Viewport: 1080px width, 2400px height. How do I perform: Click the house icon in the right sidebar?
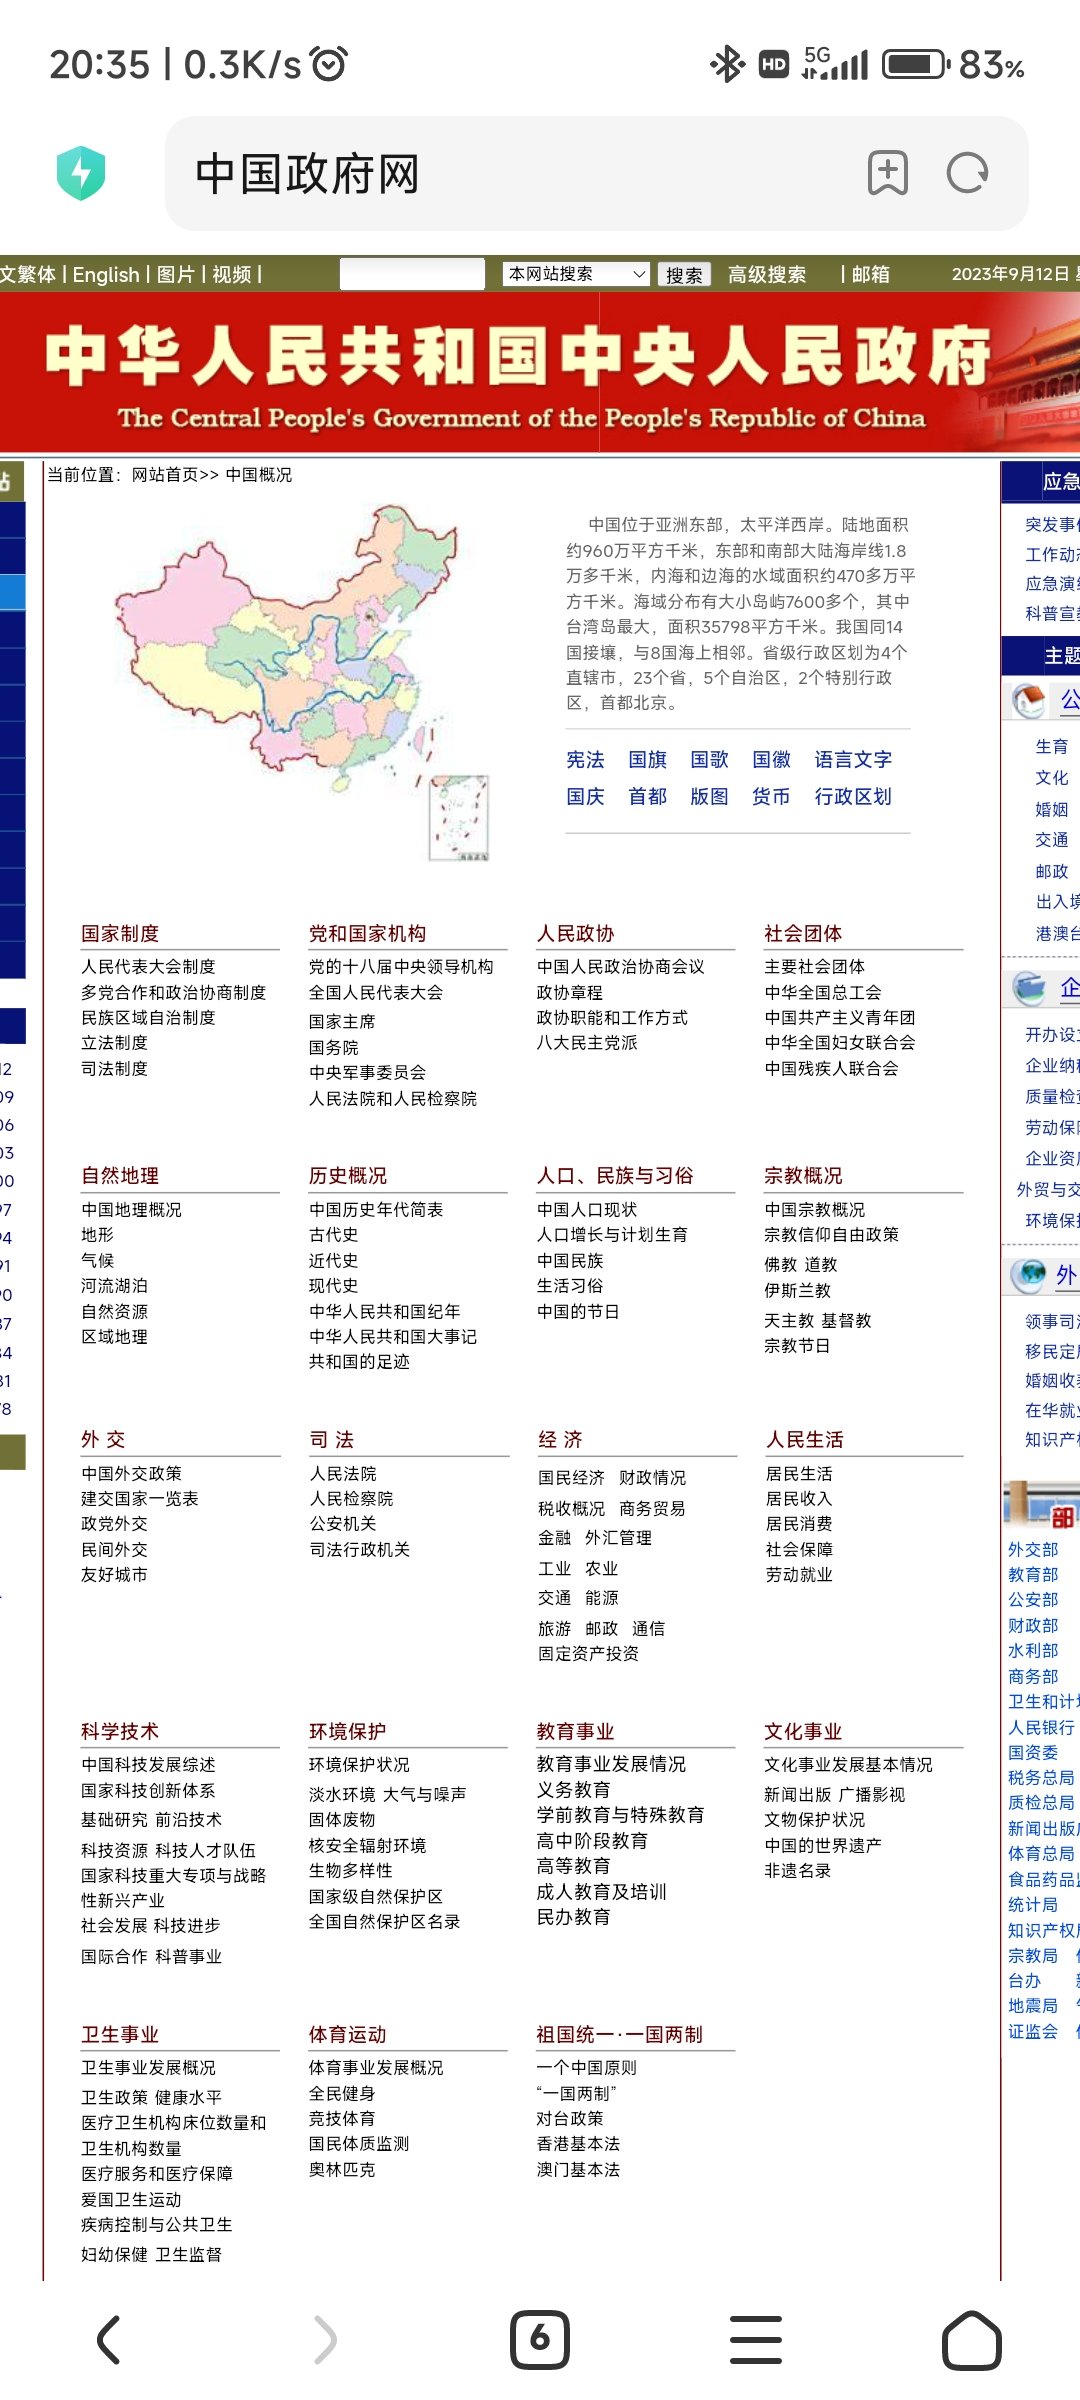point(1028,701)
